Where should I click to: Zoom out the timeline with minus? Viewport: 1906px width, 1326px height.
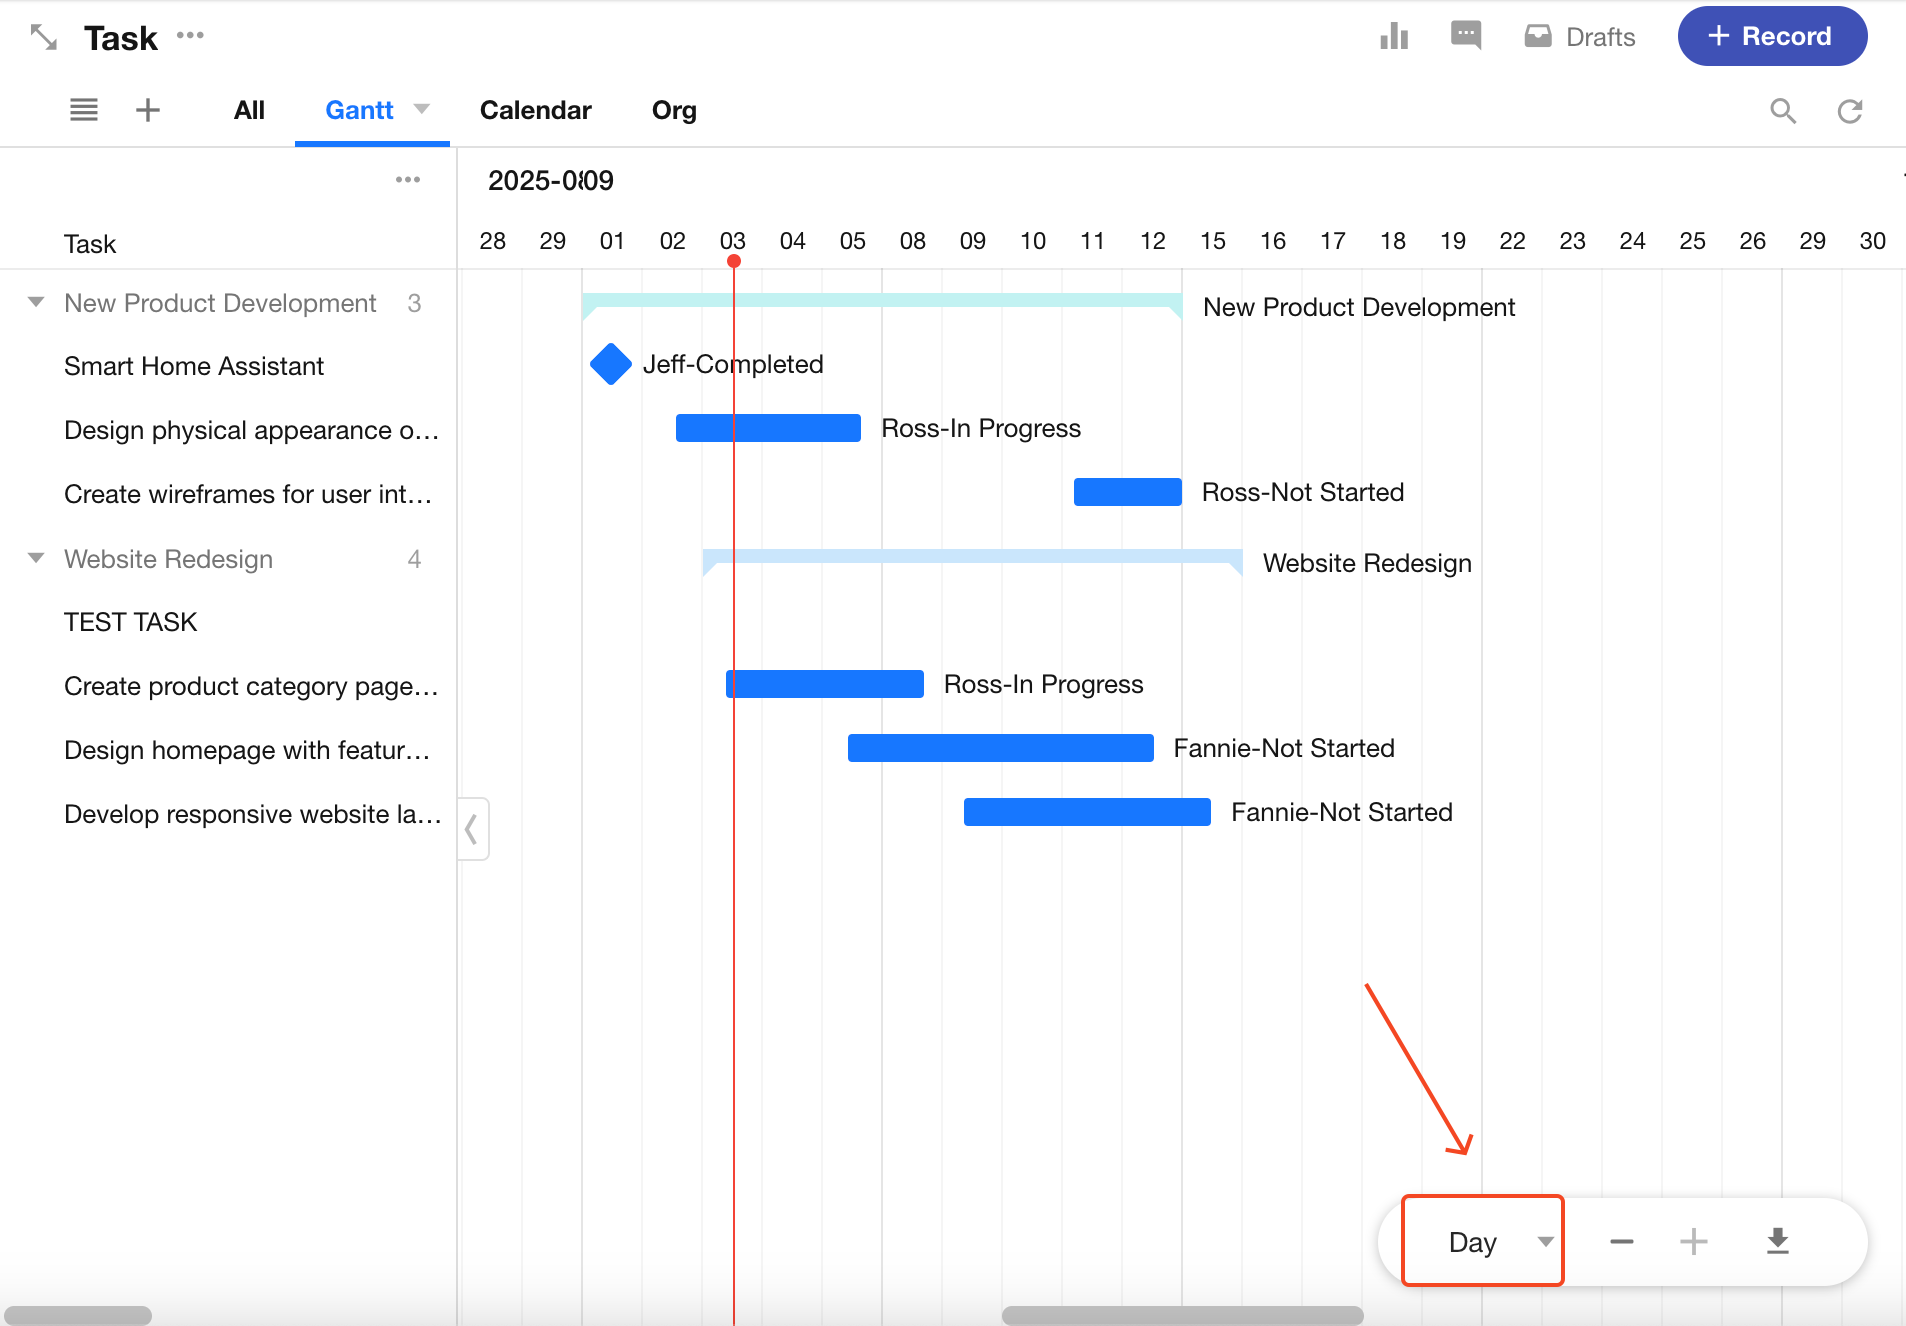pos(1621,1242)
